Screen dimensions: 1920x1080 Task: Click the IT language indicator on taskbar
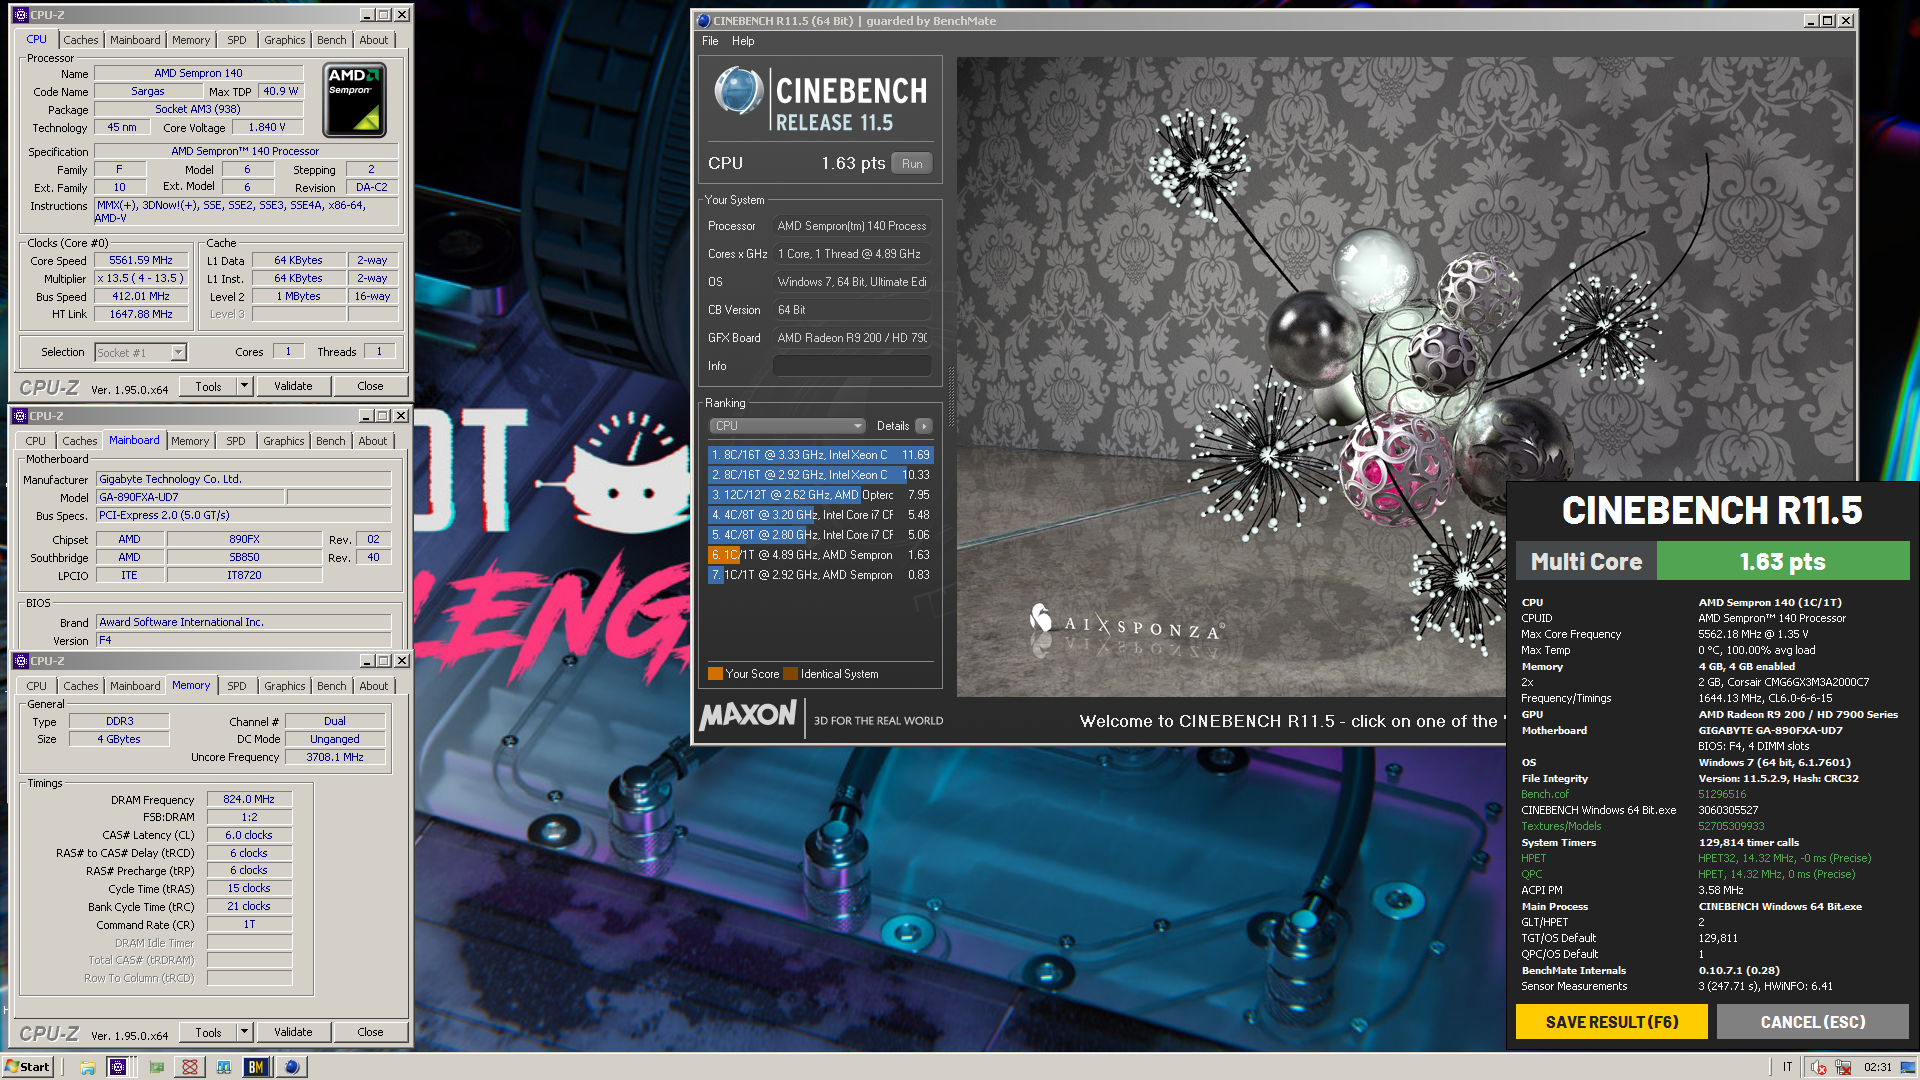[x=1787, y=1067]
